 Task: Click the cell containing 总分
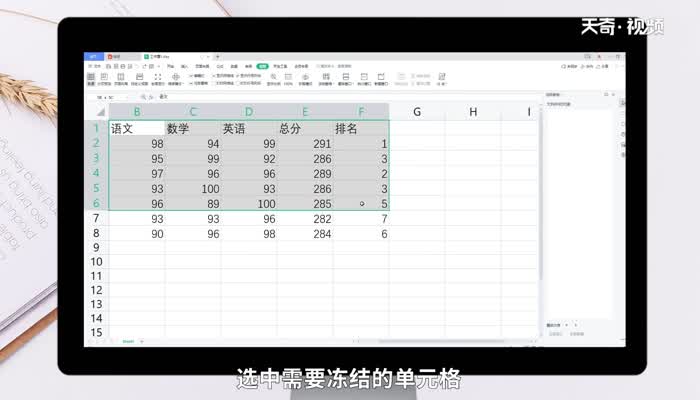click(305, 129)
